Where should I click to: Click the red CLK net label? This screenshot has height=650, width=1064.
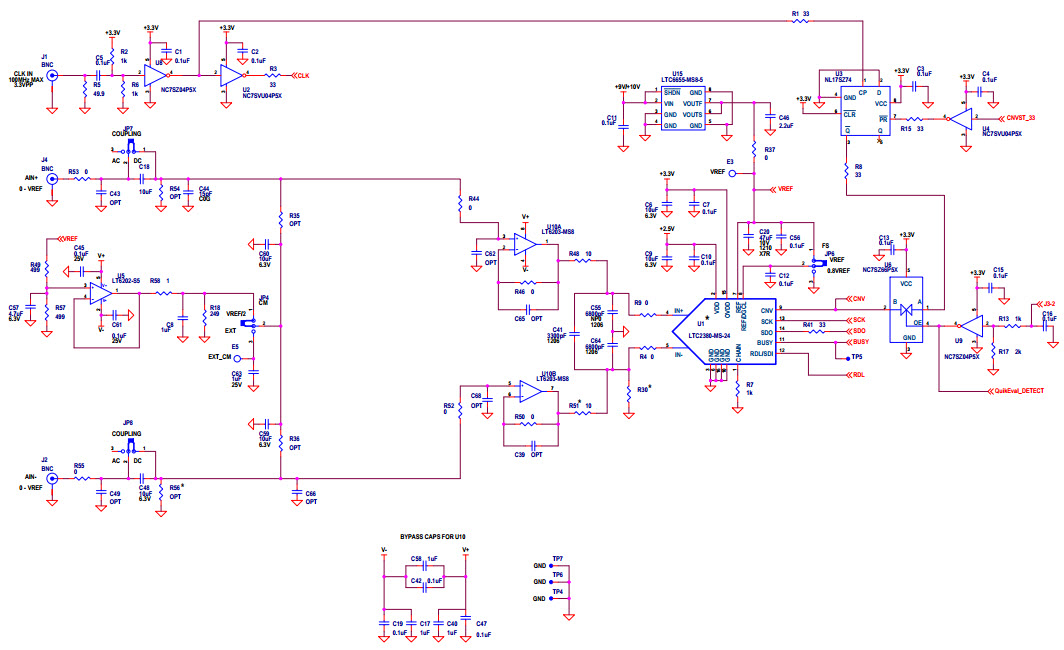tap(304, 75)
